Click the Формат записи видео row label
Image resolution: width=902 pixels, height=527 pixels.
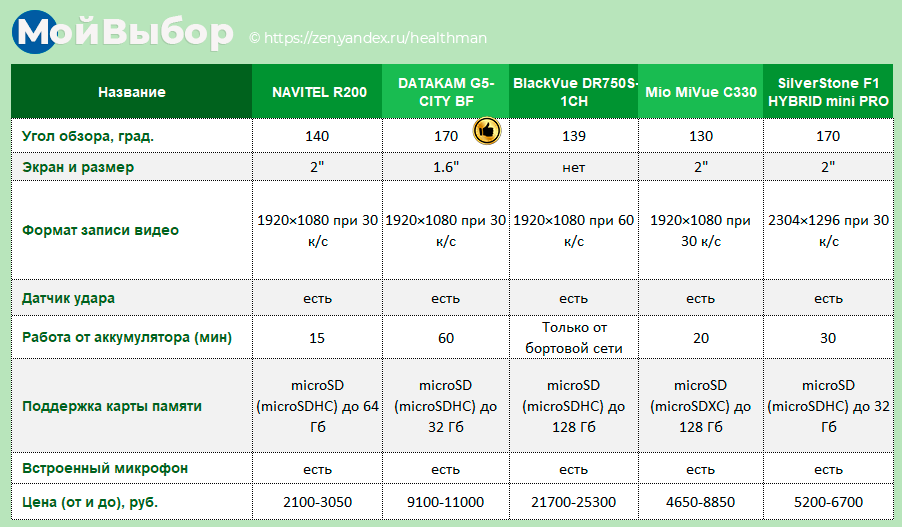click(100, 230)
